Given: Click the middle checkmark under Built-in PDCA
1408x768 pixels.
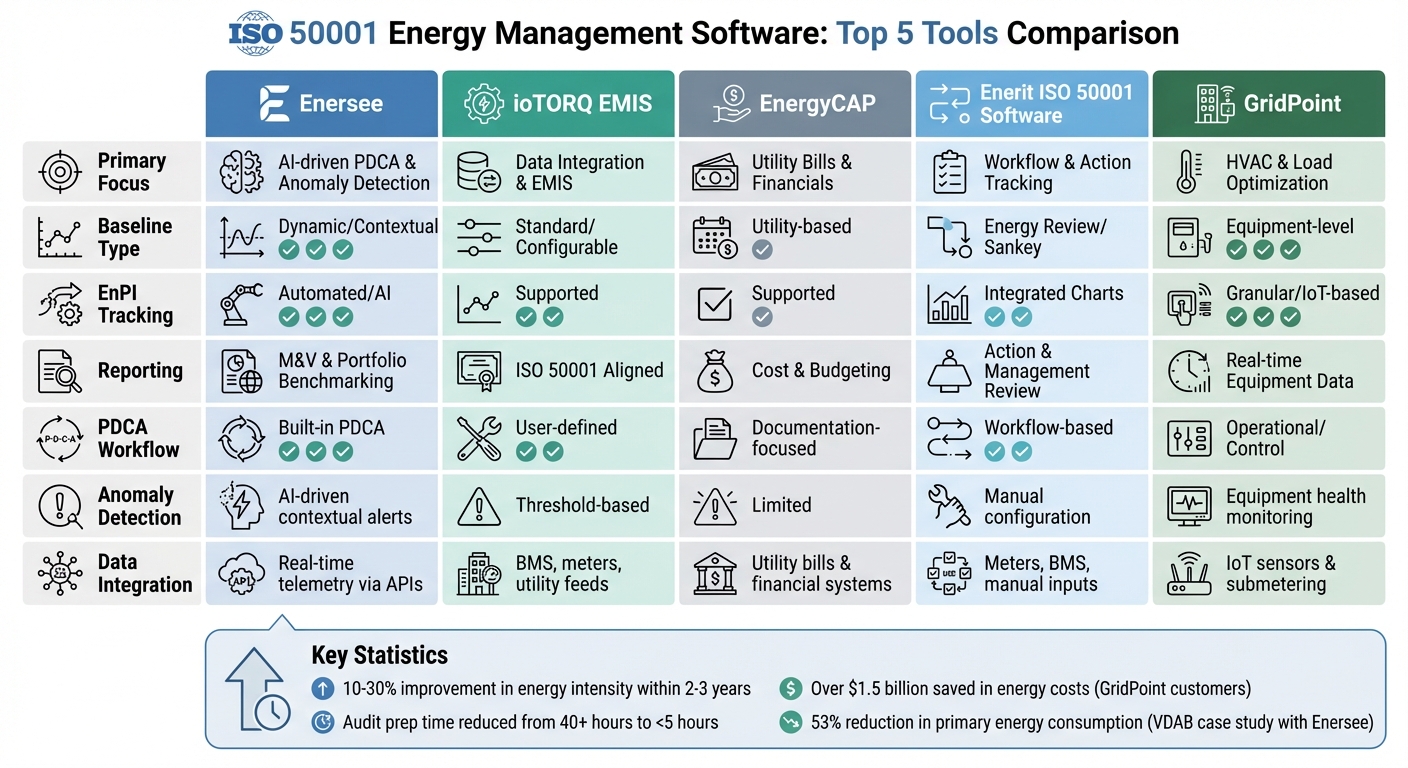Looking at the screenshot, I should coord(316,451).
